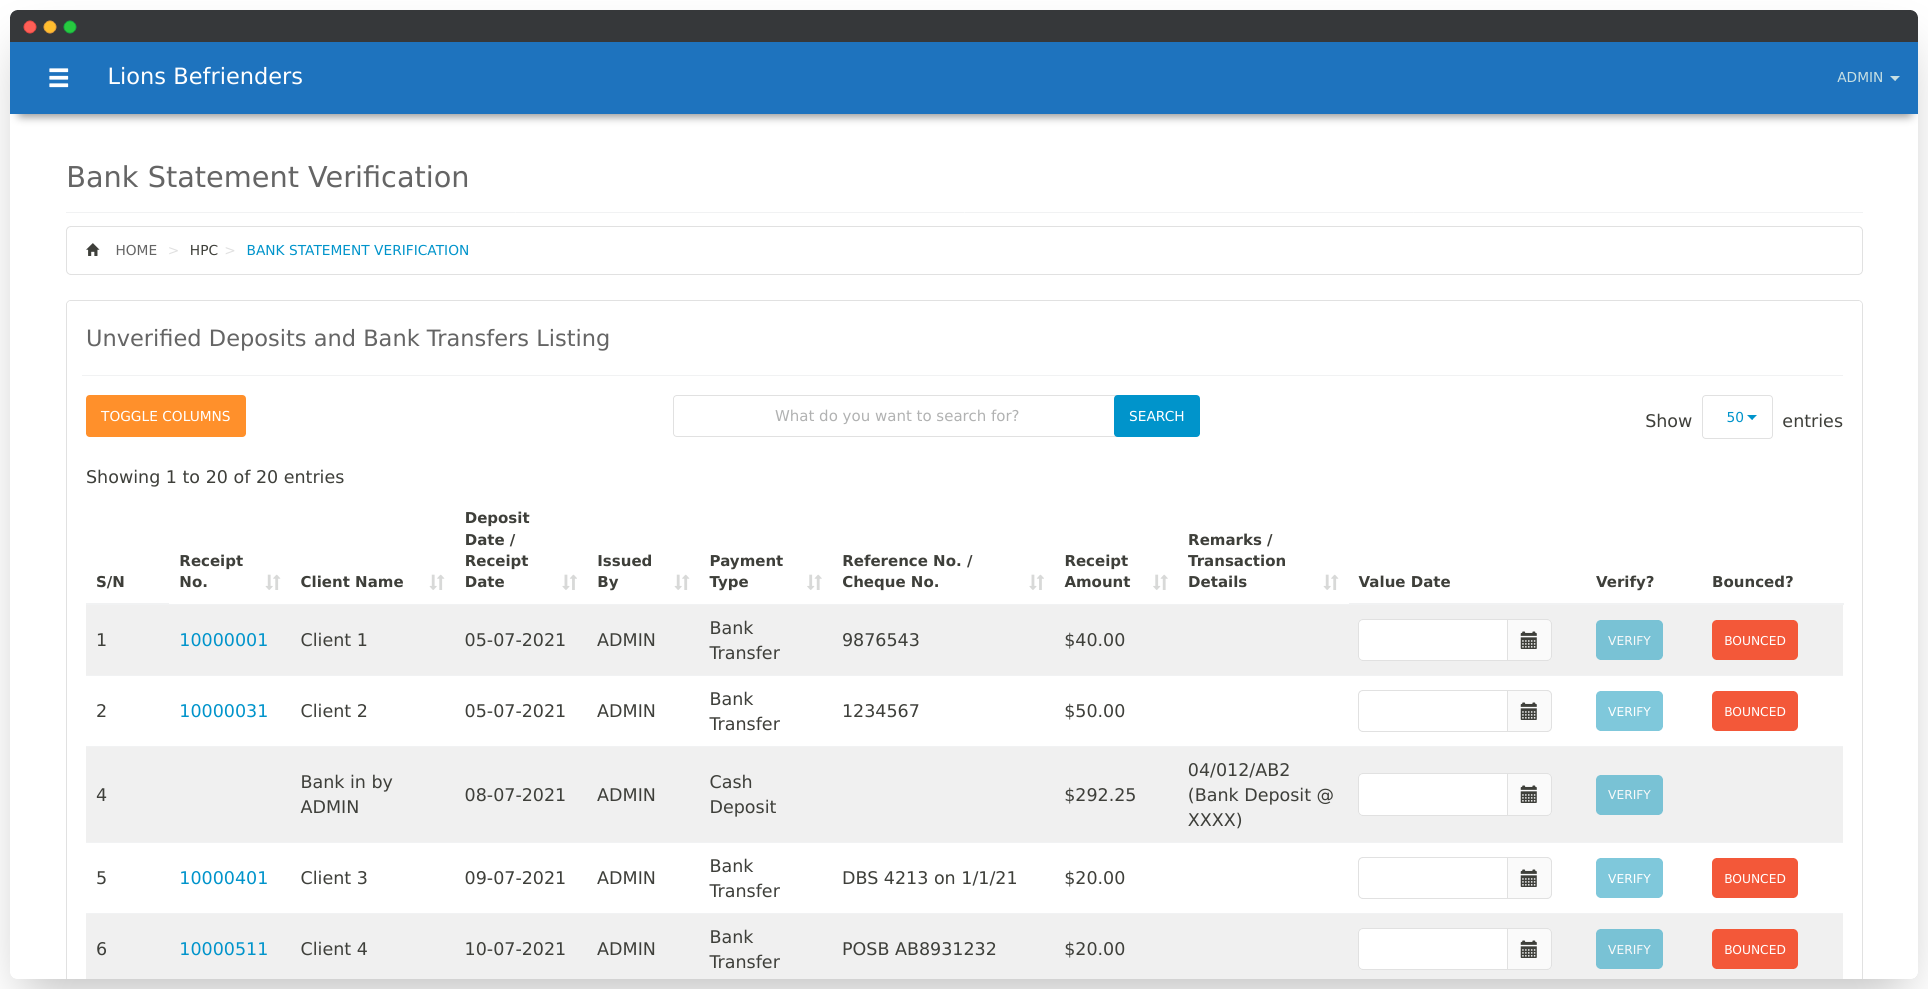
Task: Click the Toggle Columns button
Action: 166,416
